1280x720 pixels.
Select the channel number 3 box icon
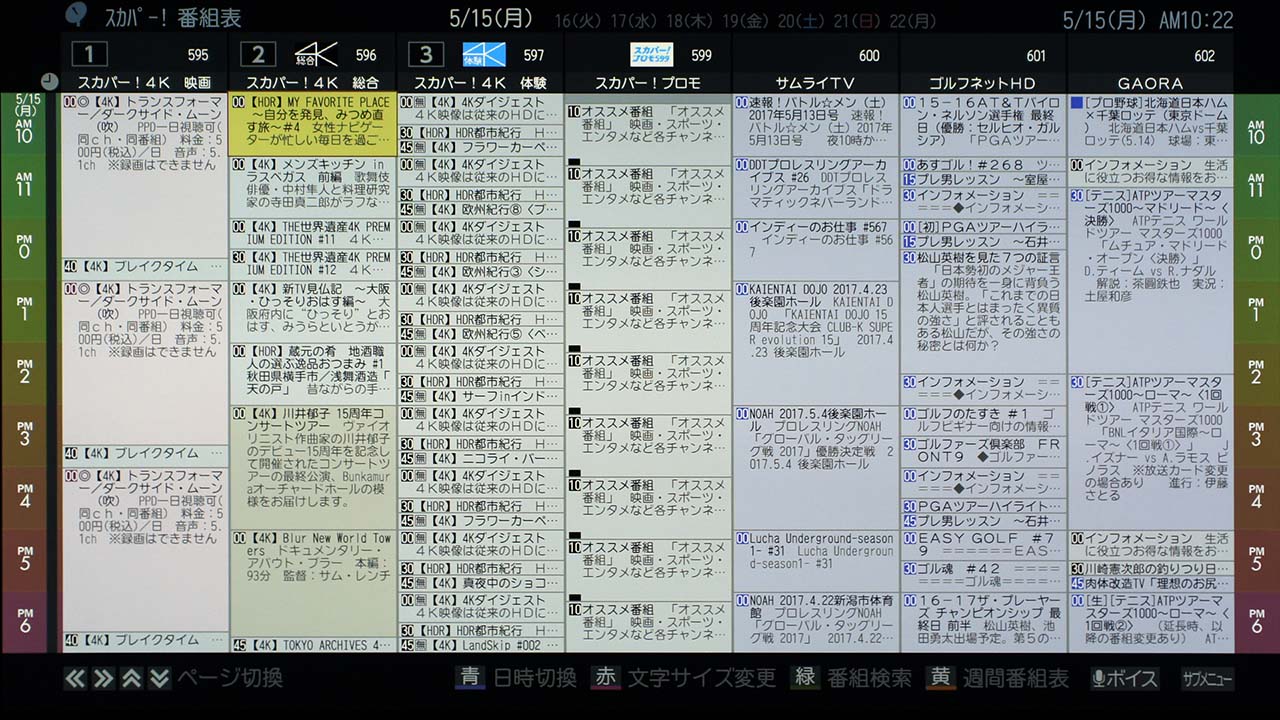(x=426, y=54)
